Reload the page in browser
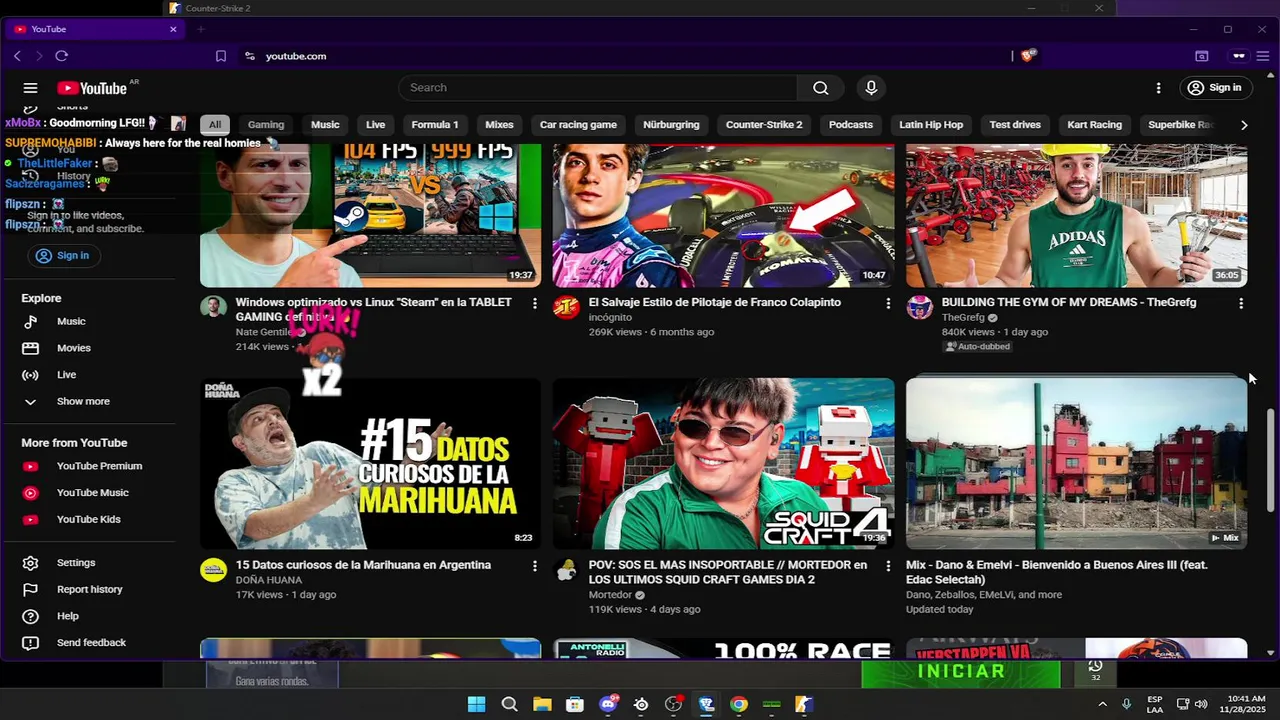 (x=62, y=56)
